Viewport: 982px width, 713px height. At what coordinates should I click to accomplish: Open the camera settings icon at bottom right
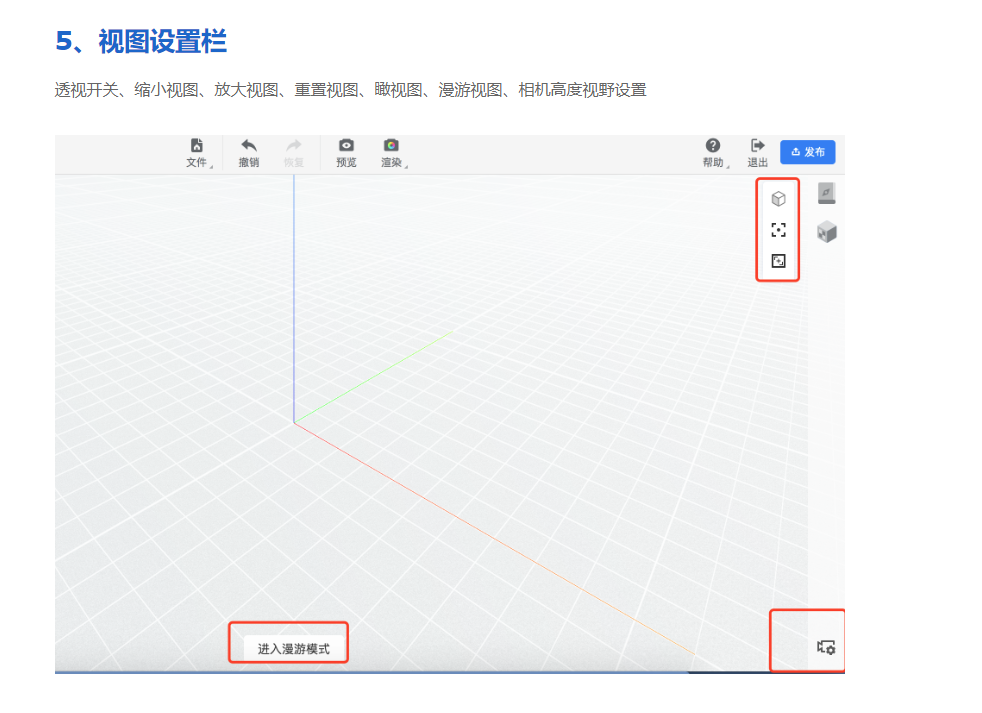826,647
